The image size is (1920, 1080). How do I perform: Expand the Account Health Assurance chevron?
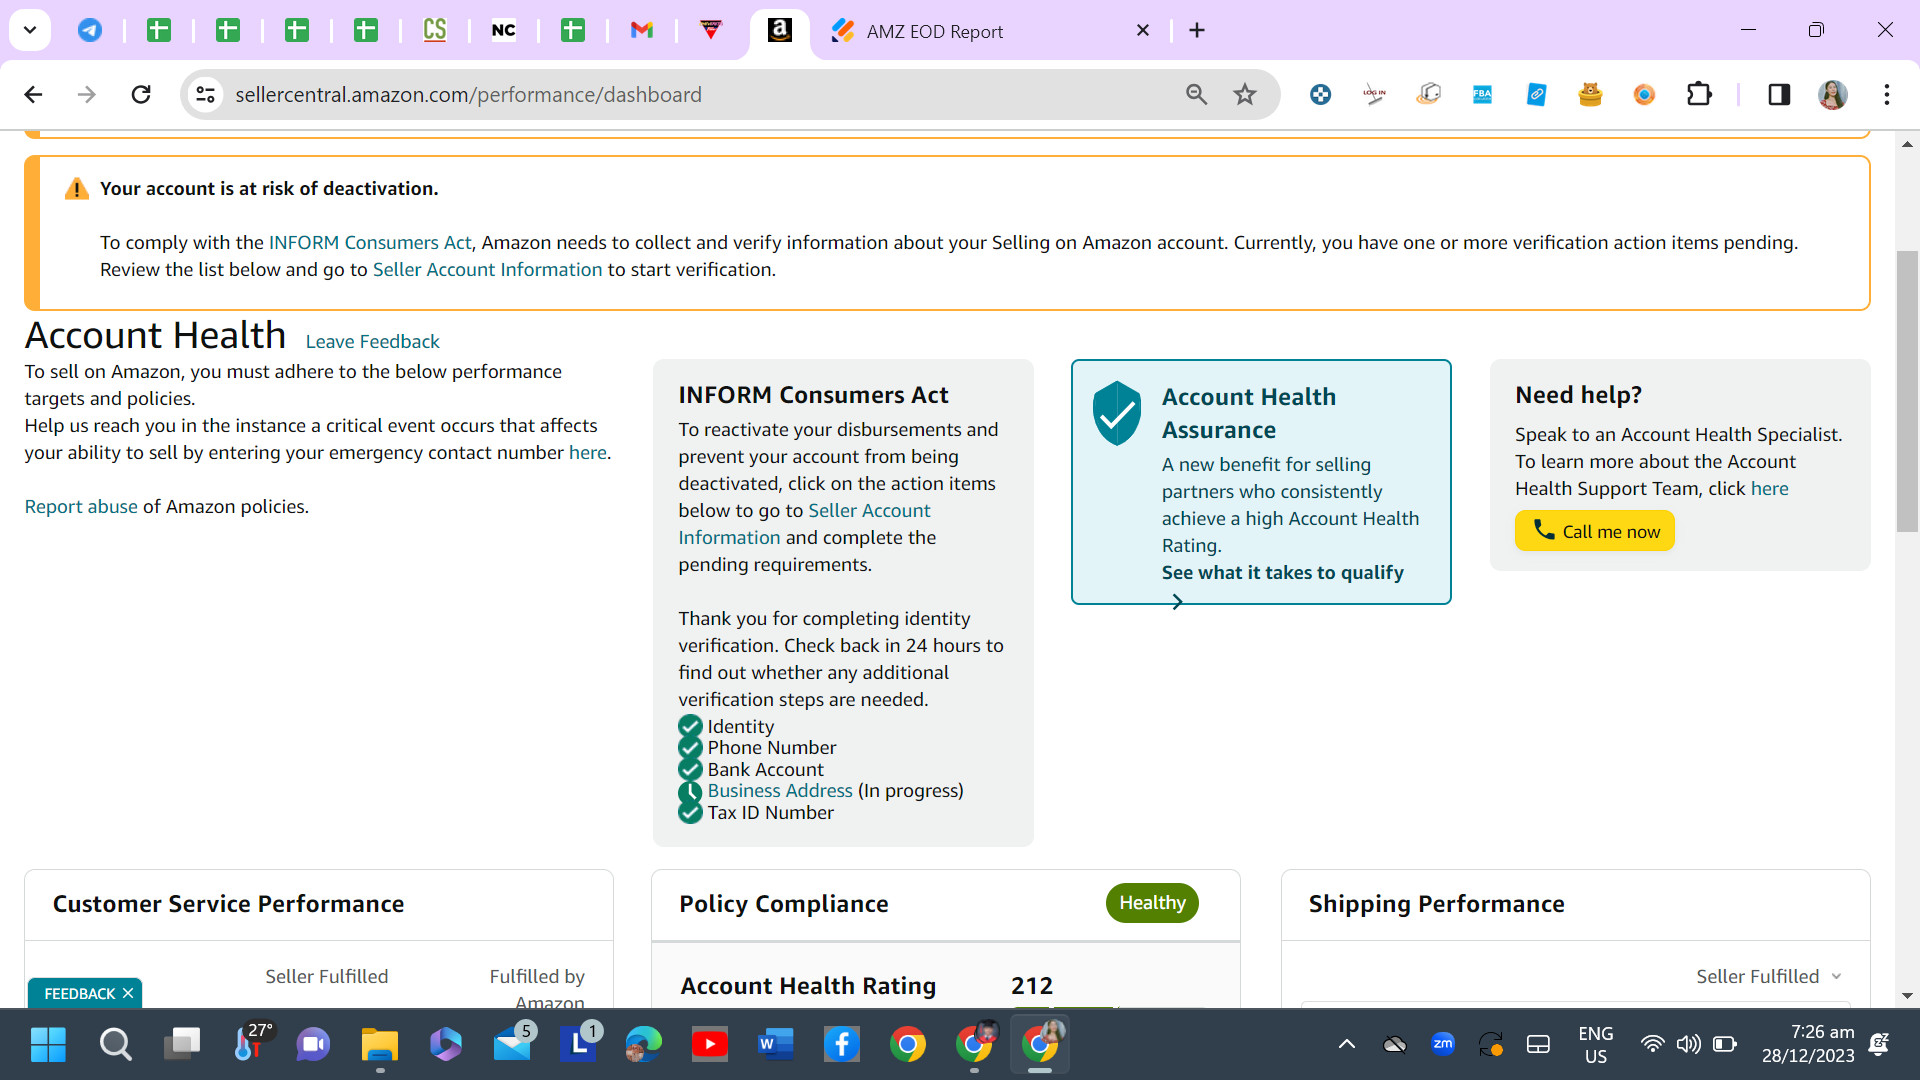coord(1177,602)
